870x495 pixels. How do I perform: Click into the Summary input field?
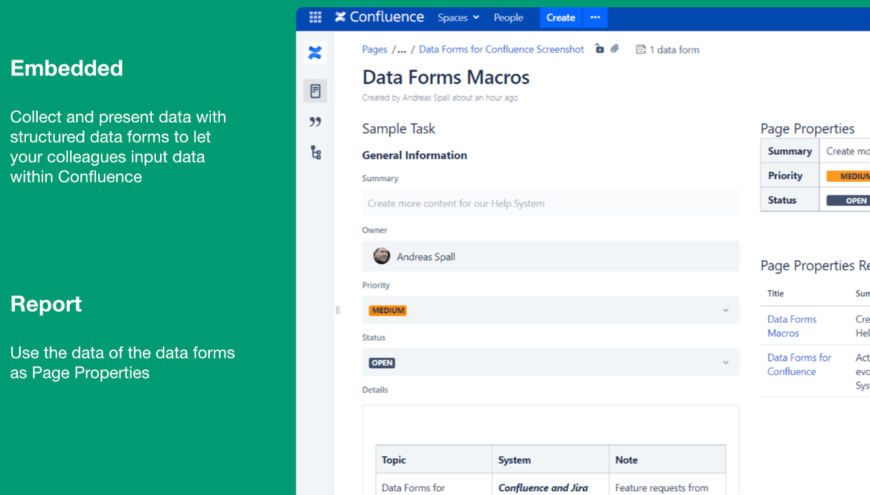coord(550,203)
